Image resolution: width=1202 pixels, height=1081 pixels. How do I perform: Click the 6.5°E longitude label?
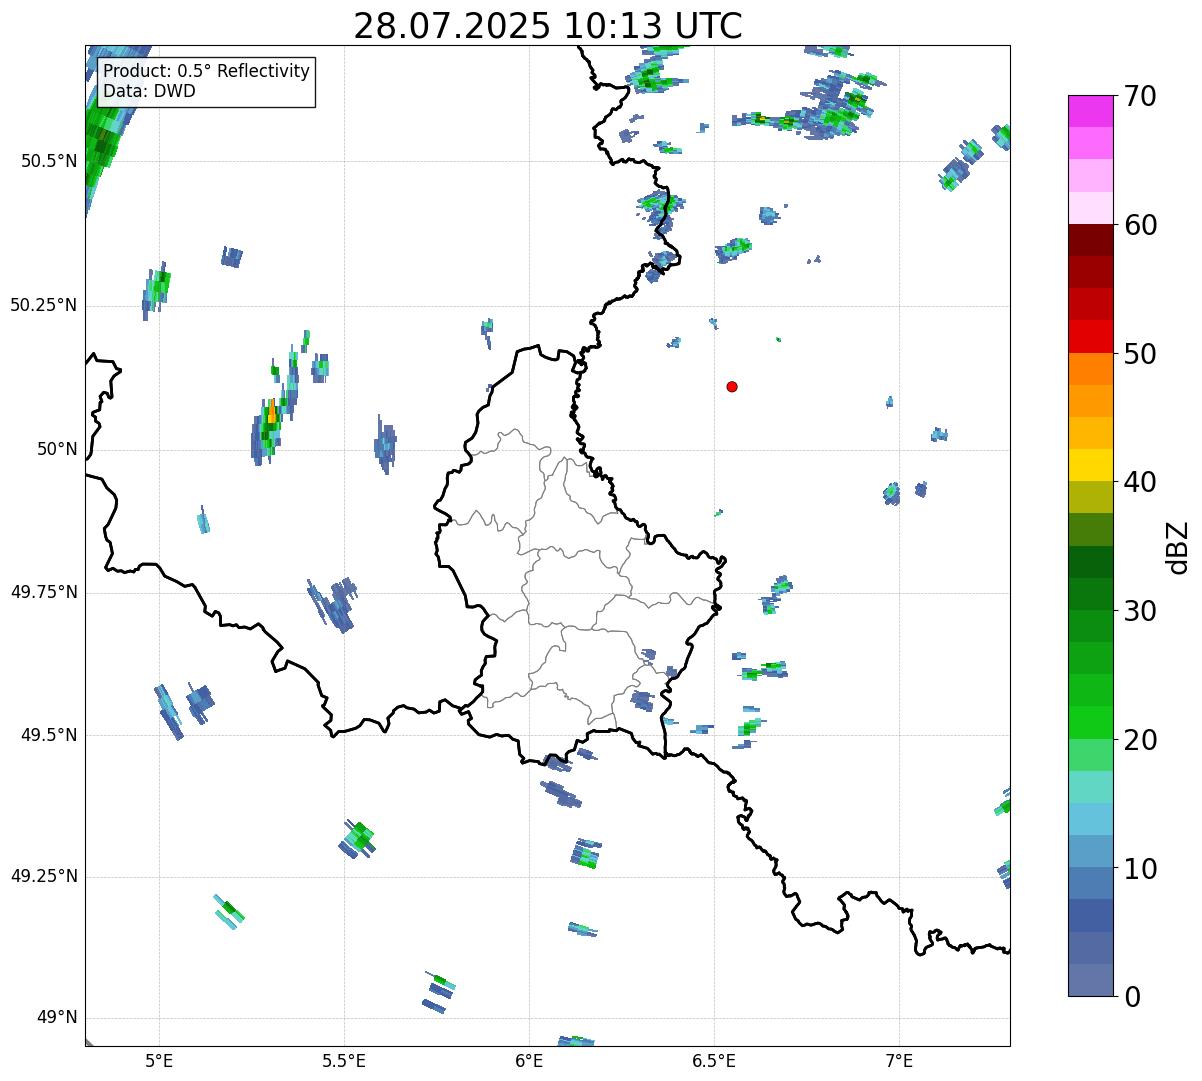(714, 1061)
